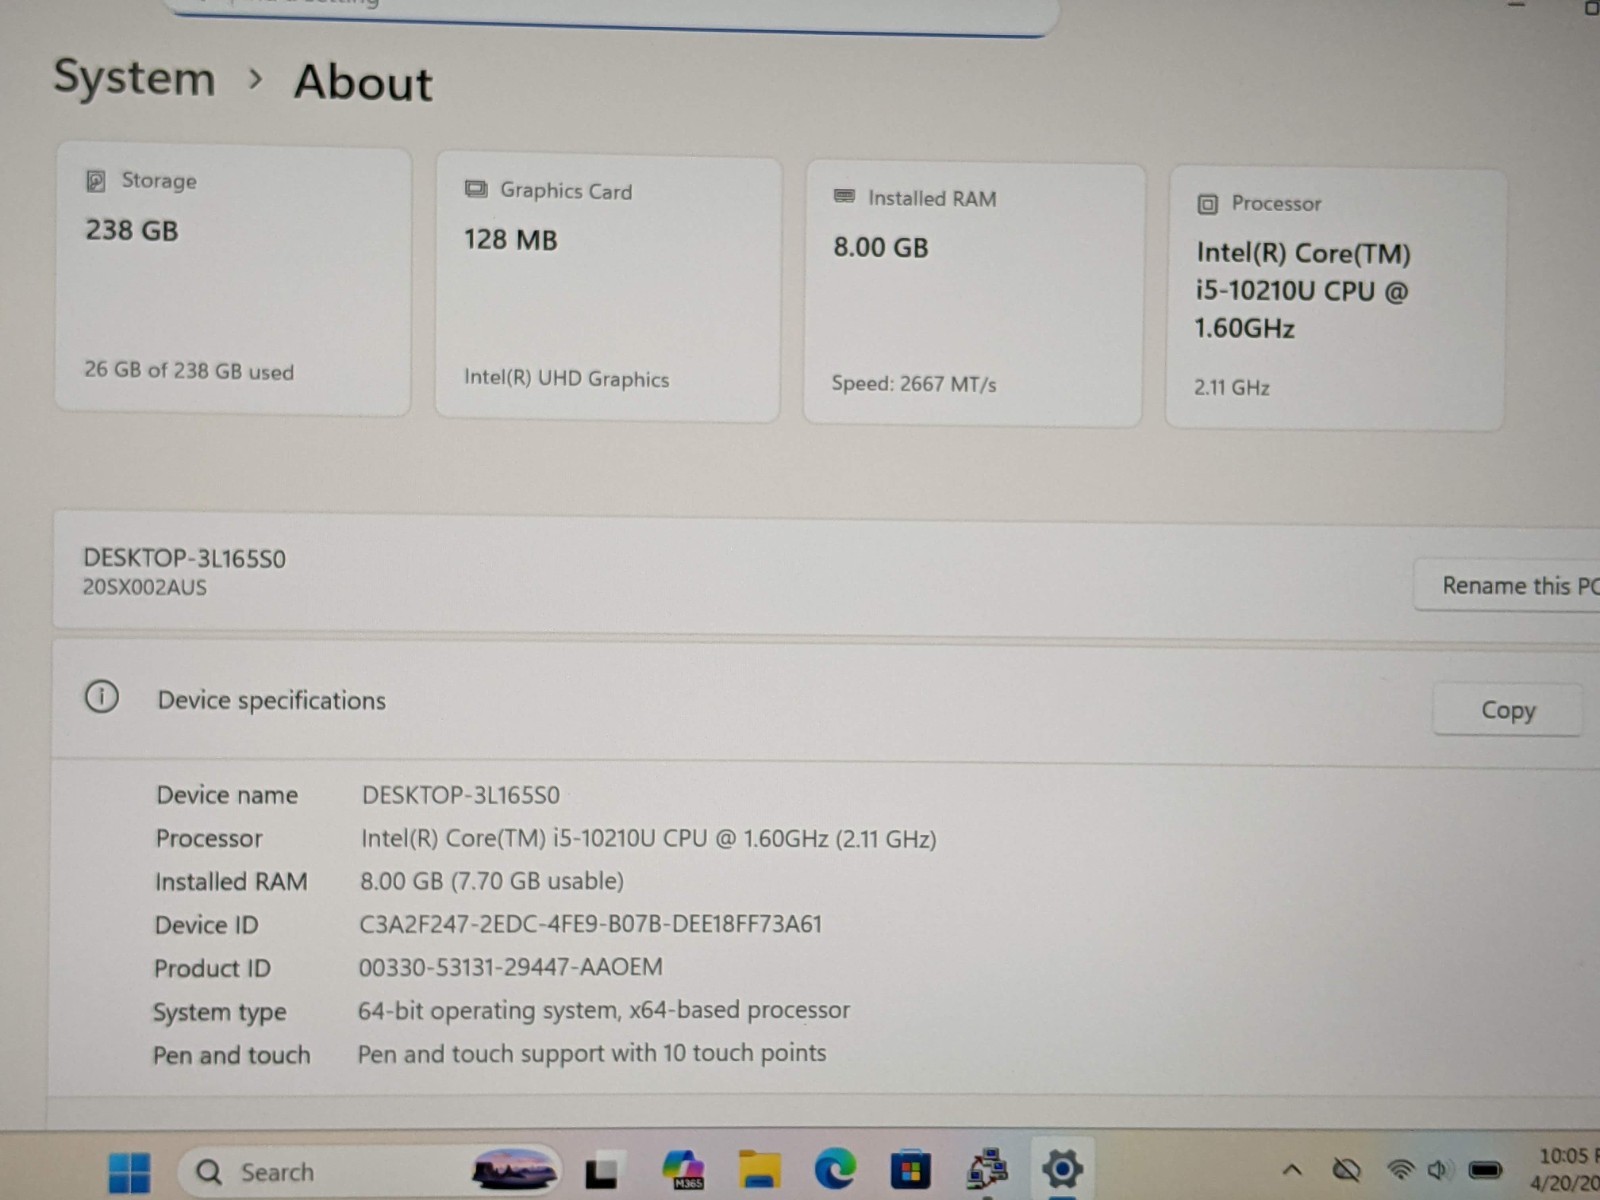1600x1200 pixels.
Task: Select 'Intel(R) UHD Graphics' text
Action: 566,378
